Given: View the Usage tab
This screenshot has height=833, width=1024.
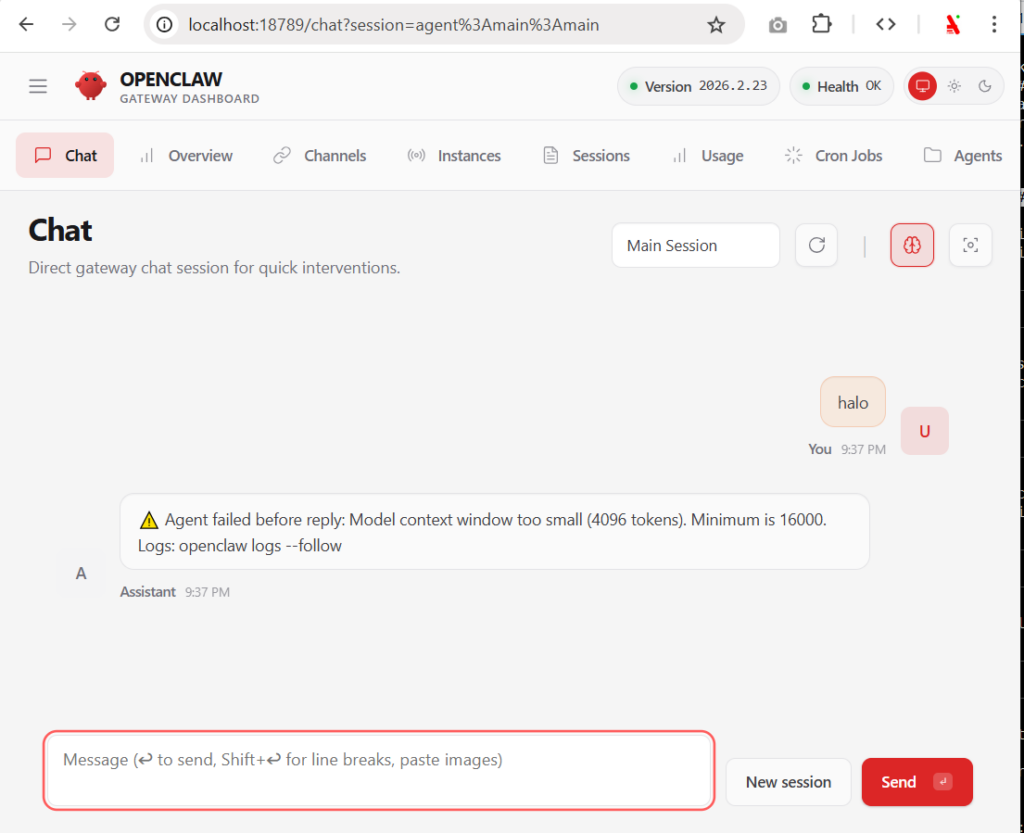Looking at the screenshot, I should pos(707,155).
